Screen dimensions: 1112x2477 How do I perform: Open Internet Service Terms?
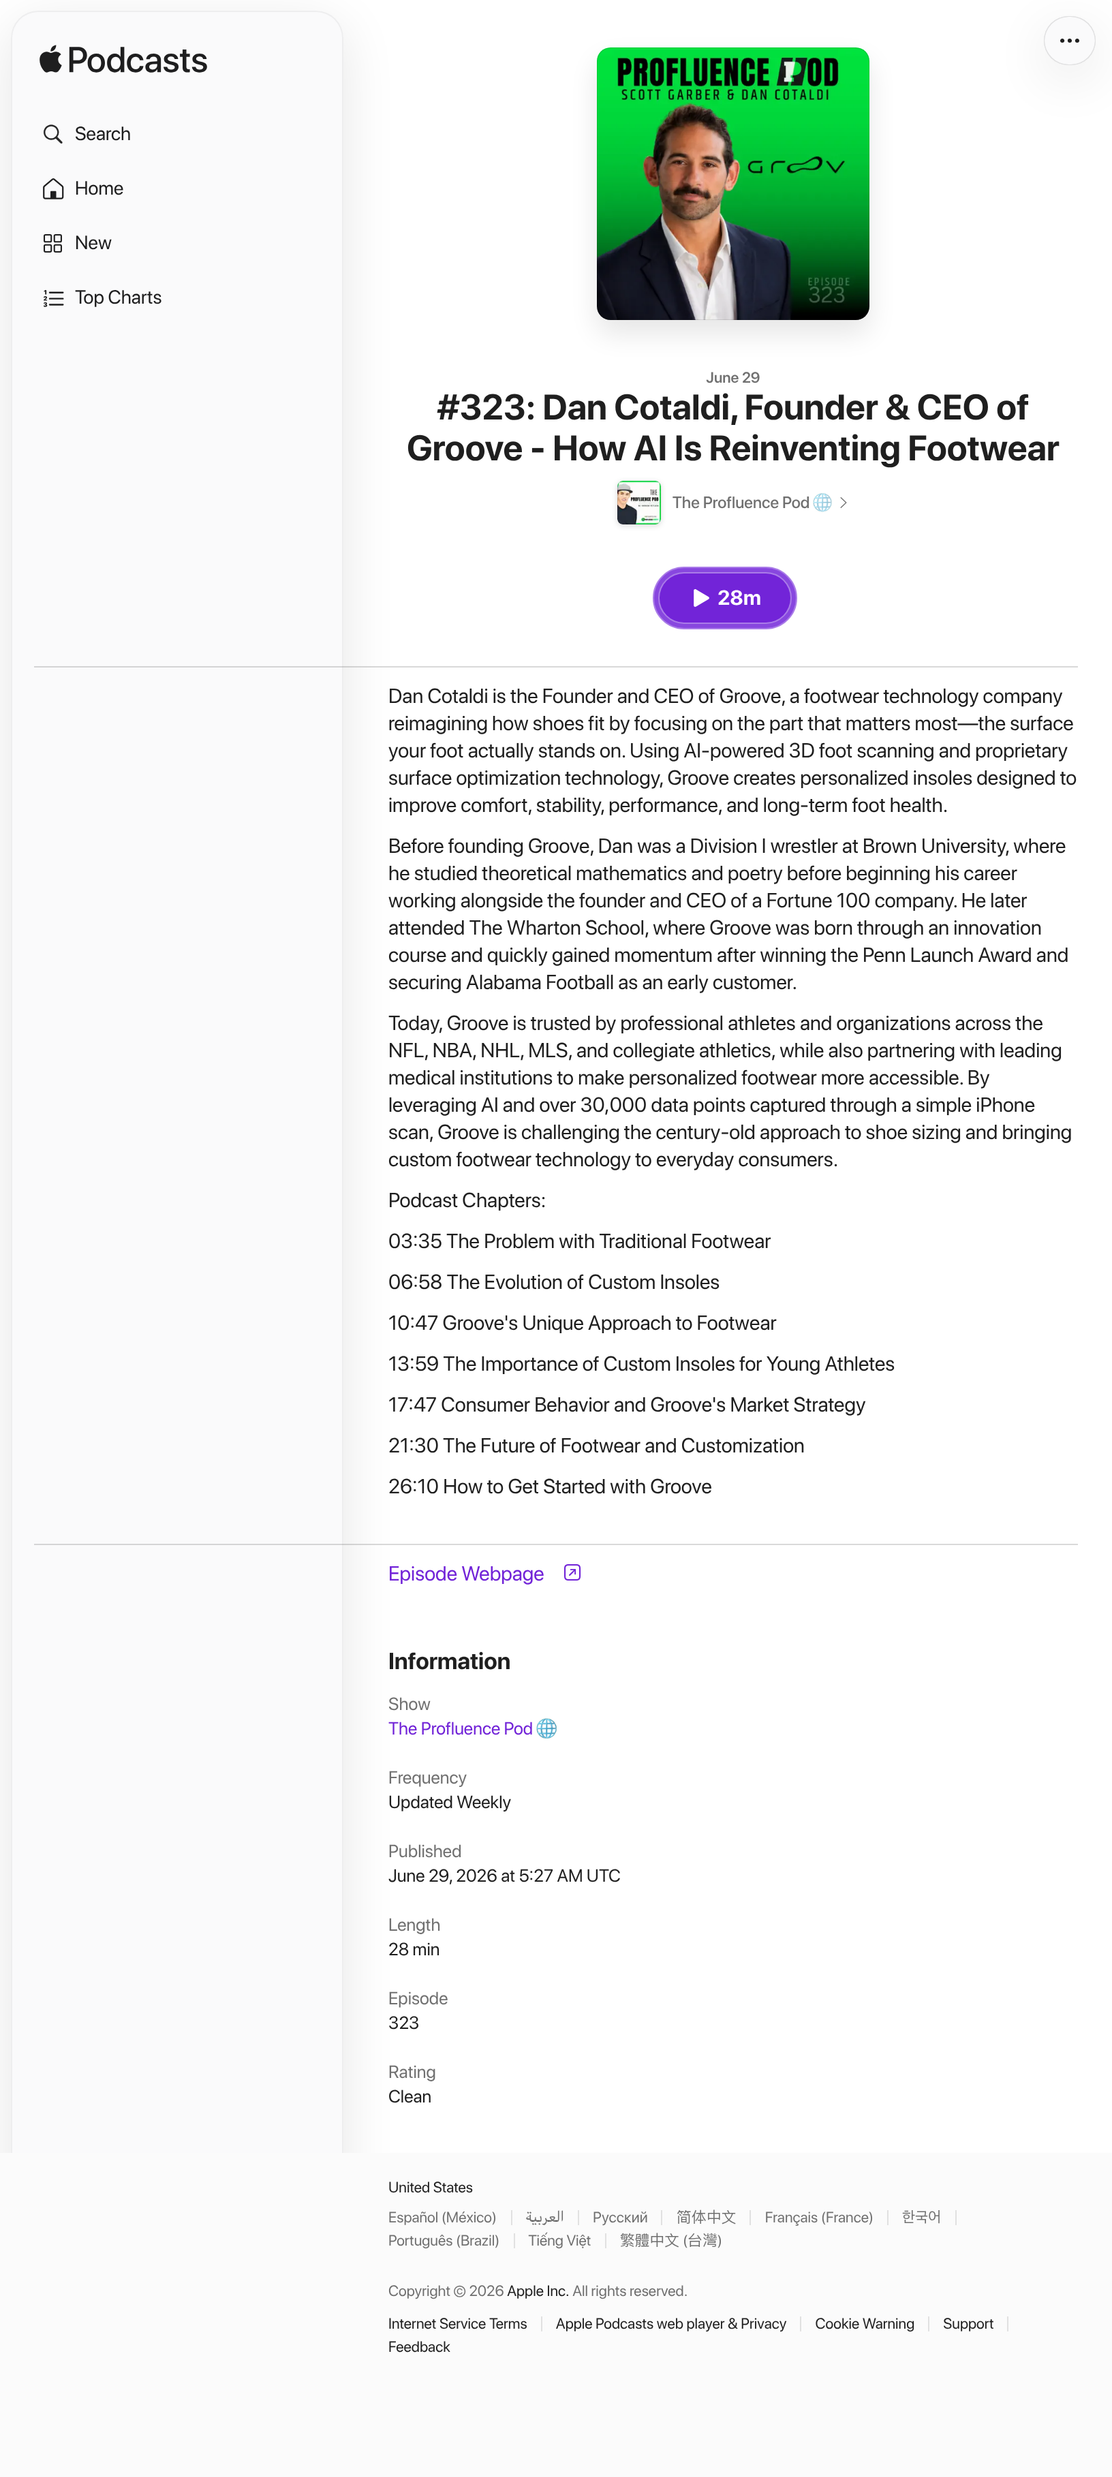coord(457,2324)
